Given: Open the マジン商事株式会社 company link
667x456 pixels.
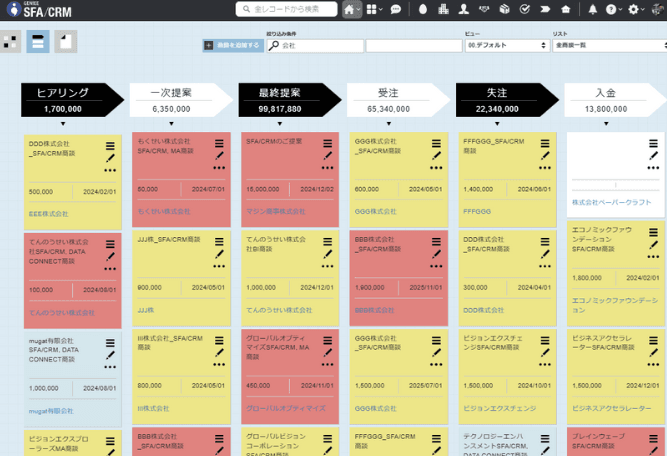Looking at the screenshot, I should coord(276,211).
